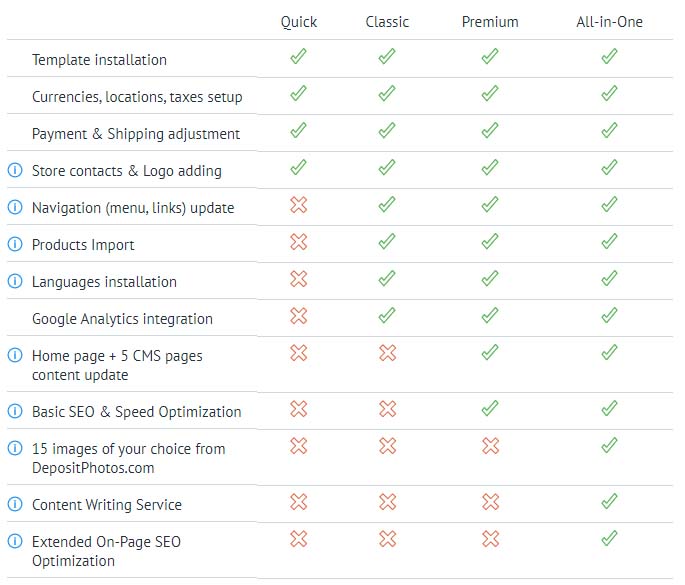
Task: Click info icon beside Store contacts & Logo adding
Action: pyautogui.click(x=15, y=170)
